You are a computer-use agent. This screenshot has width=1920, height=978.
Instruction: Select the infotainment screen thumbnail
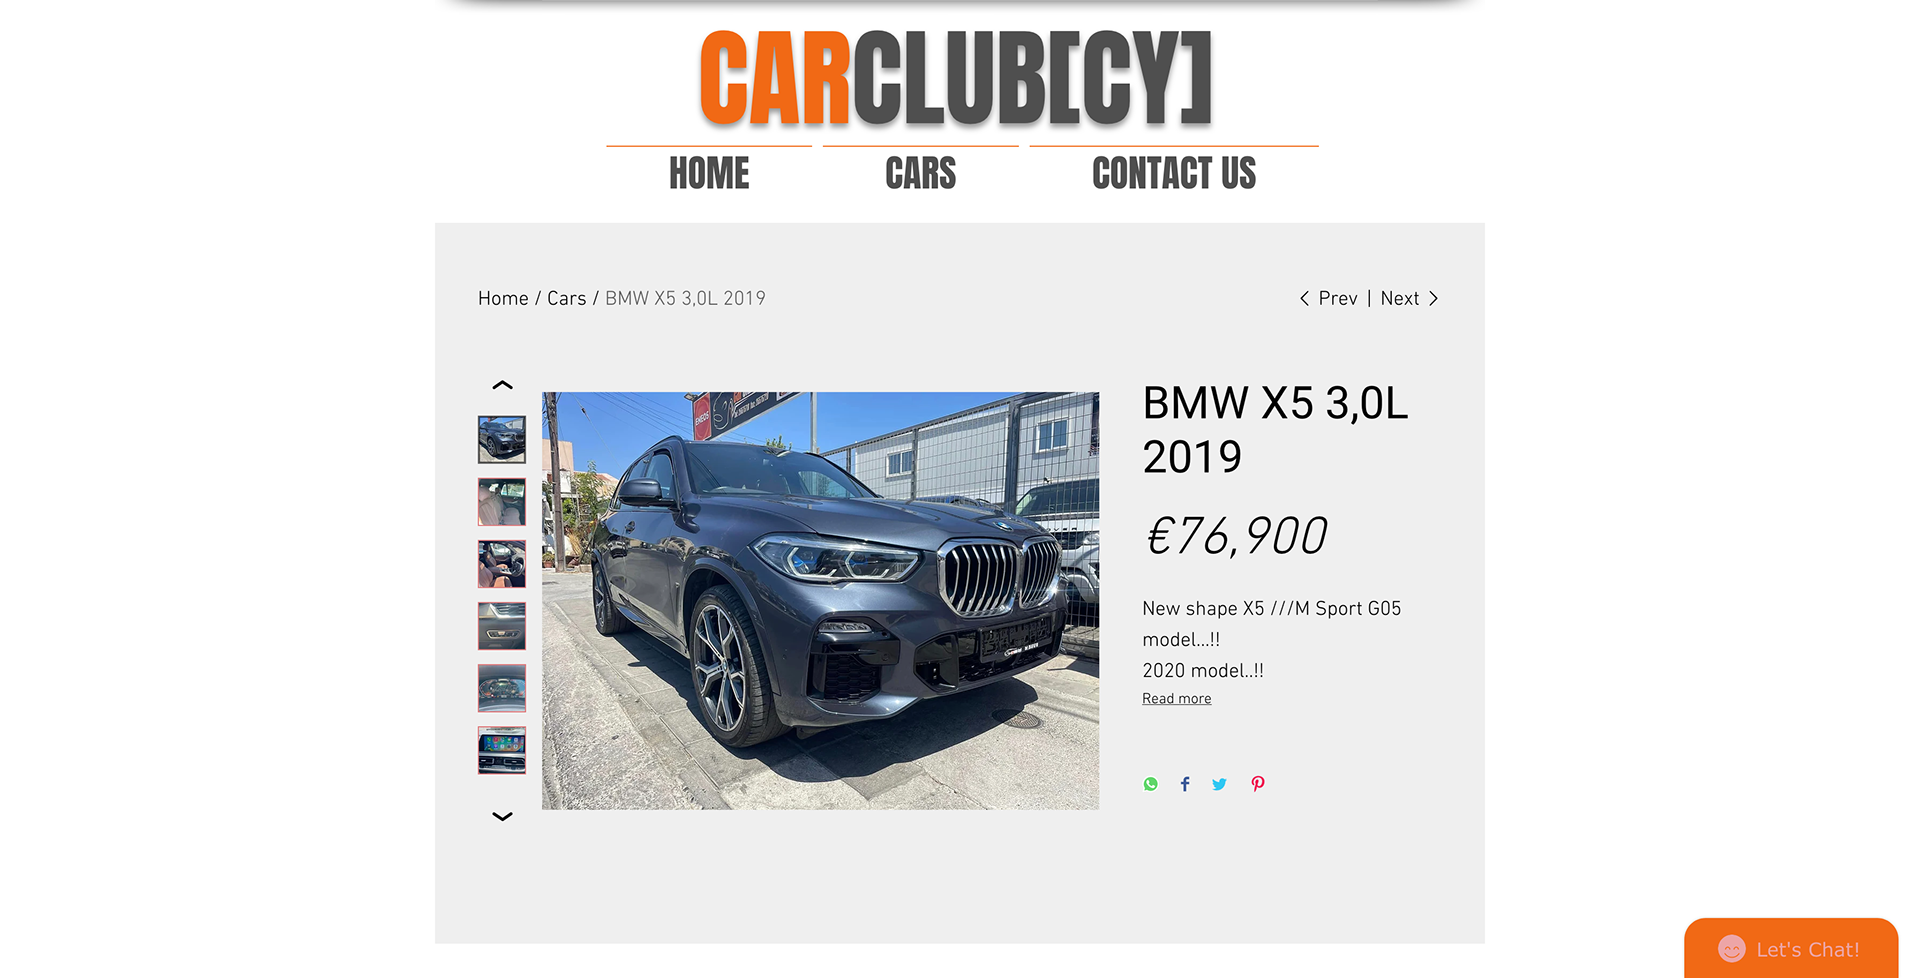(502, 750)
